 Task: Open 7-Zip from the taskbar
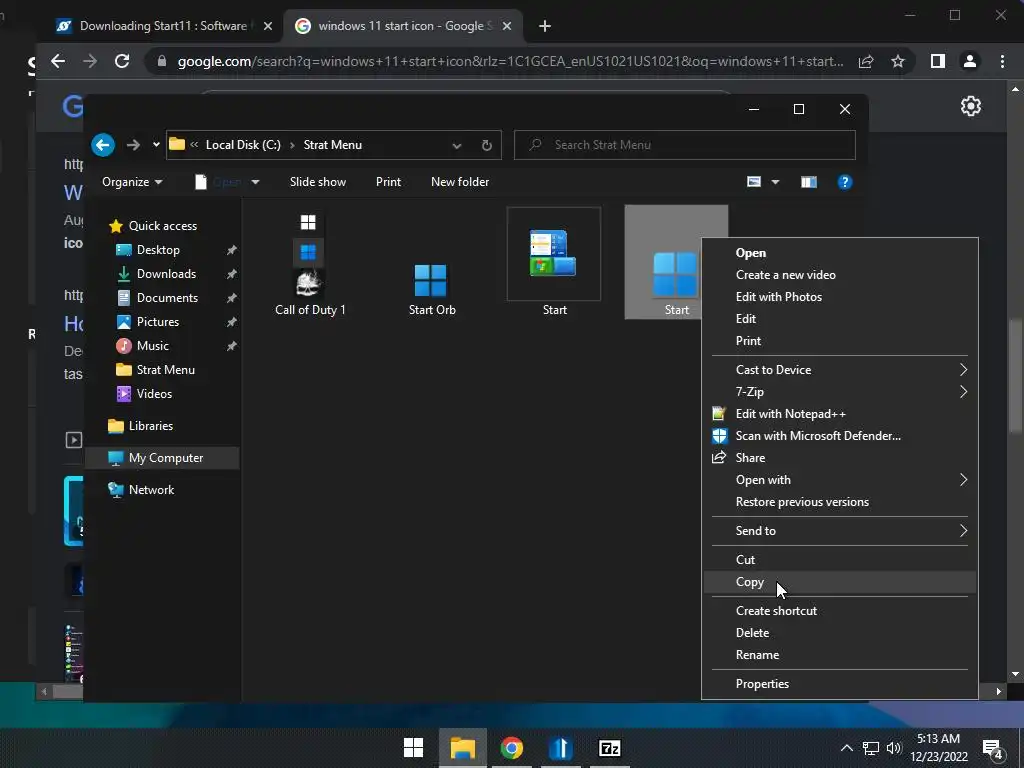coord(609,748)
